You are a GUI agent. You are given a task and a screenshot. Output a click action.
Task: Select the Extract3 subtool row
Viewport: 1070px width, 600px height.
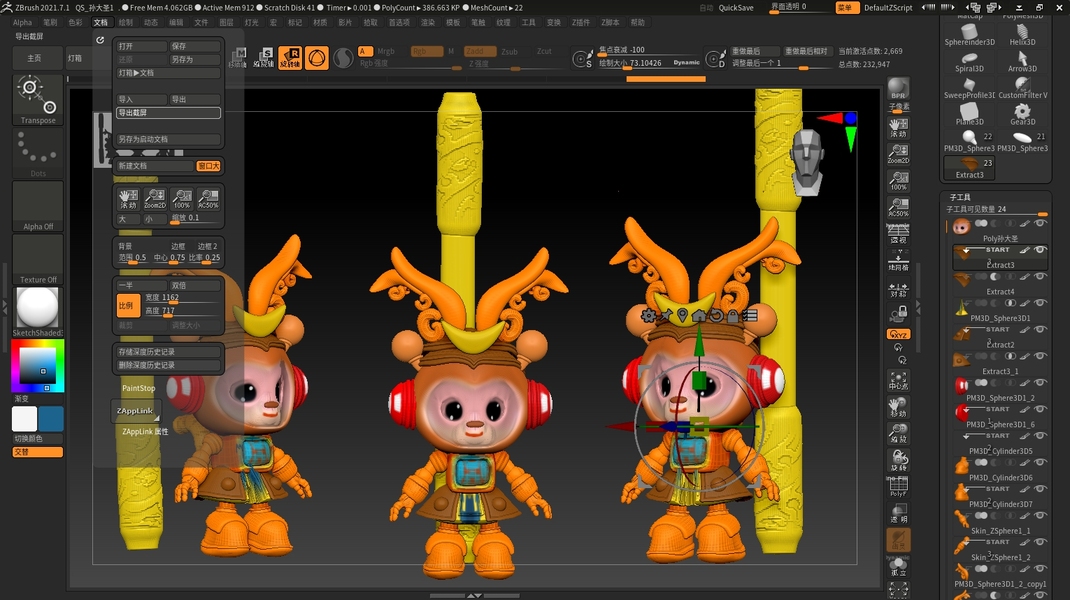[1000, 257]
